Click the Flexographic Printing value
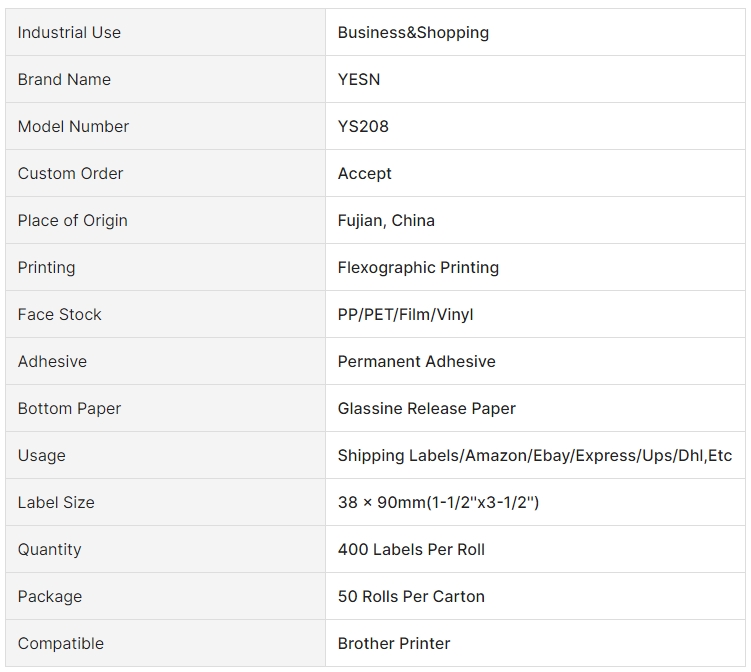 click(418, 268)
